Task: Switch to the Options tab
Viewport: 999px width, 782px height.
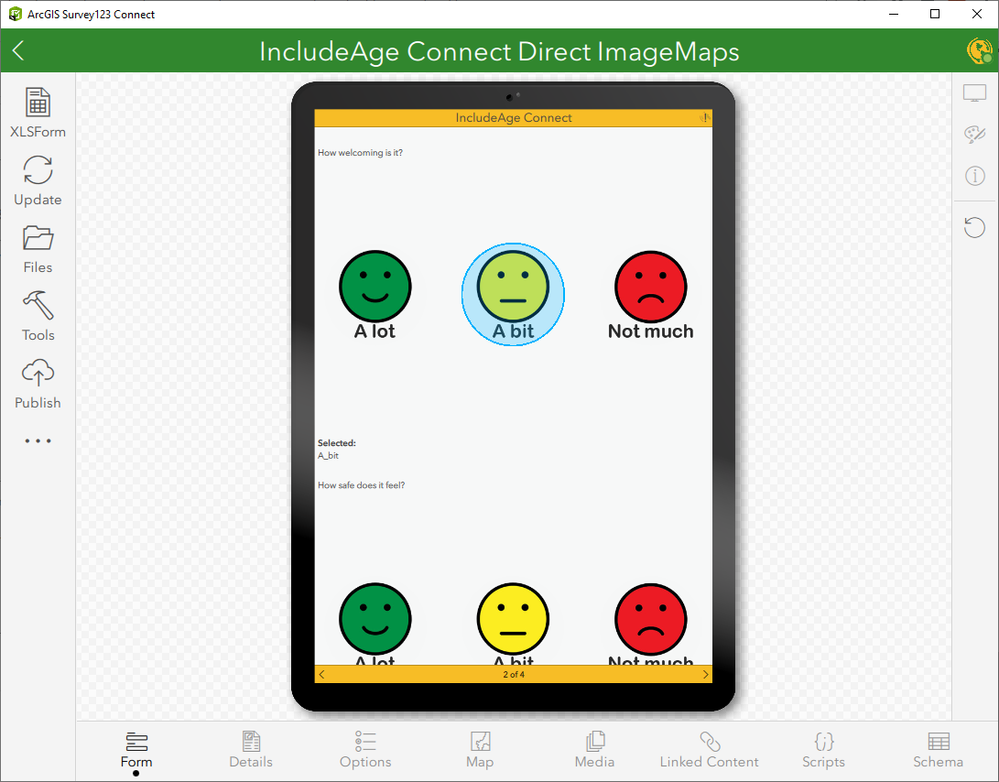Action: tap(366, 750)
